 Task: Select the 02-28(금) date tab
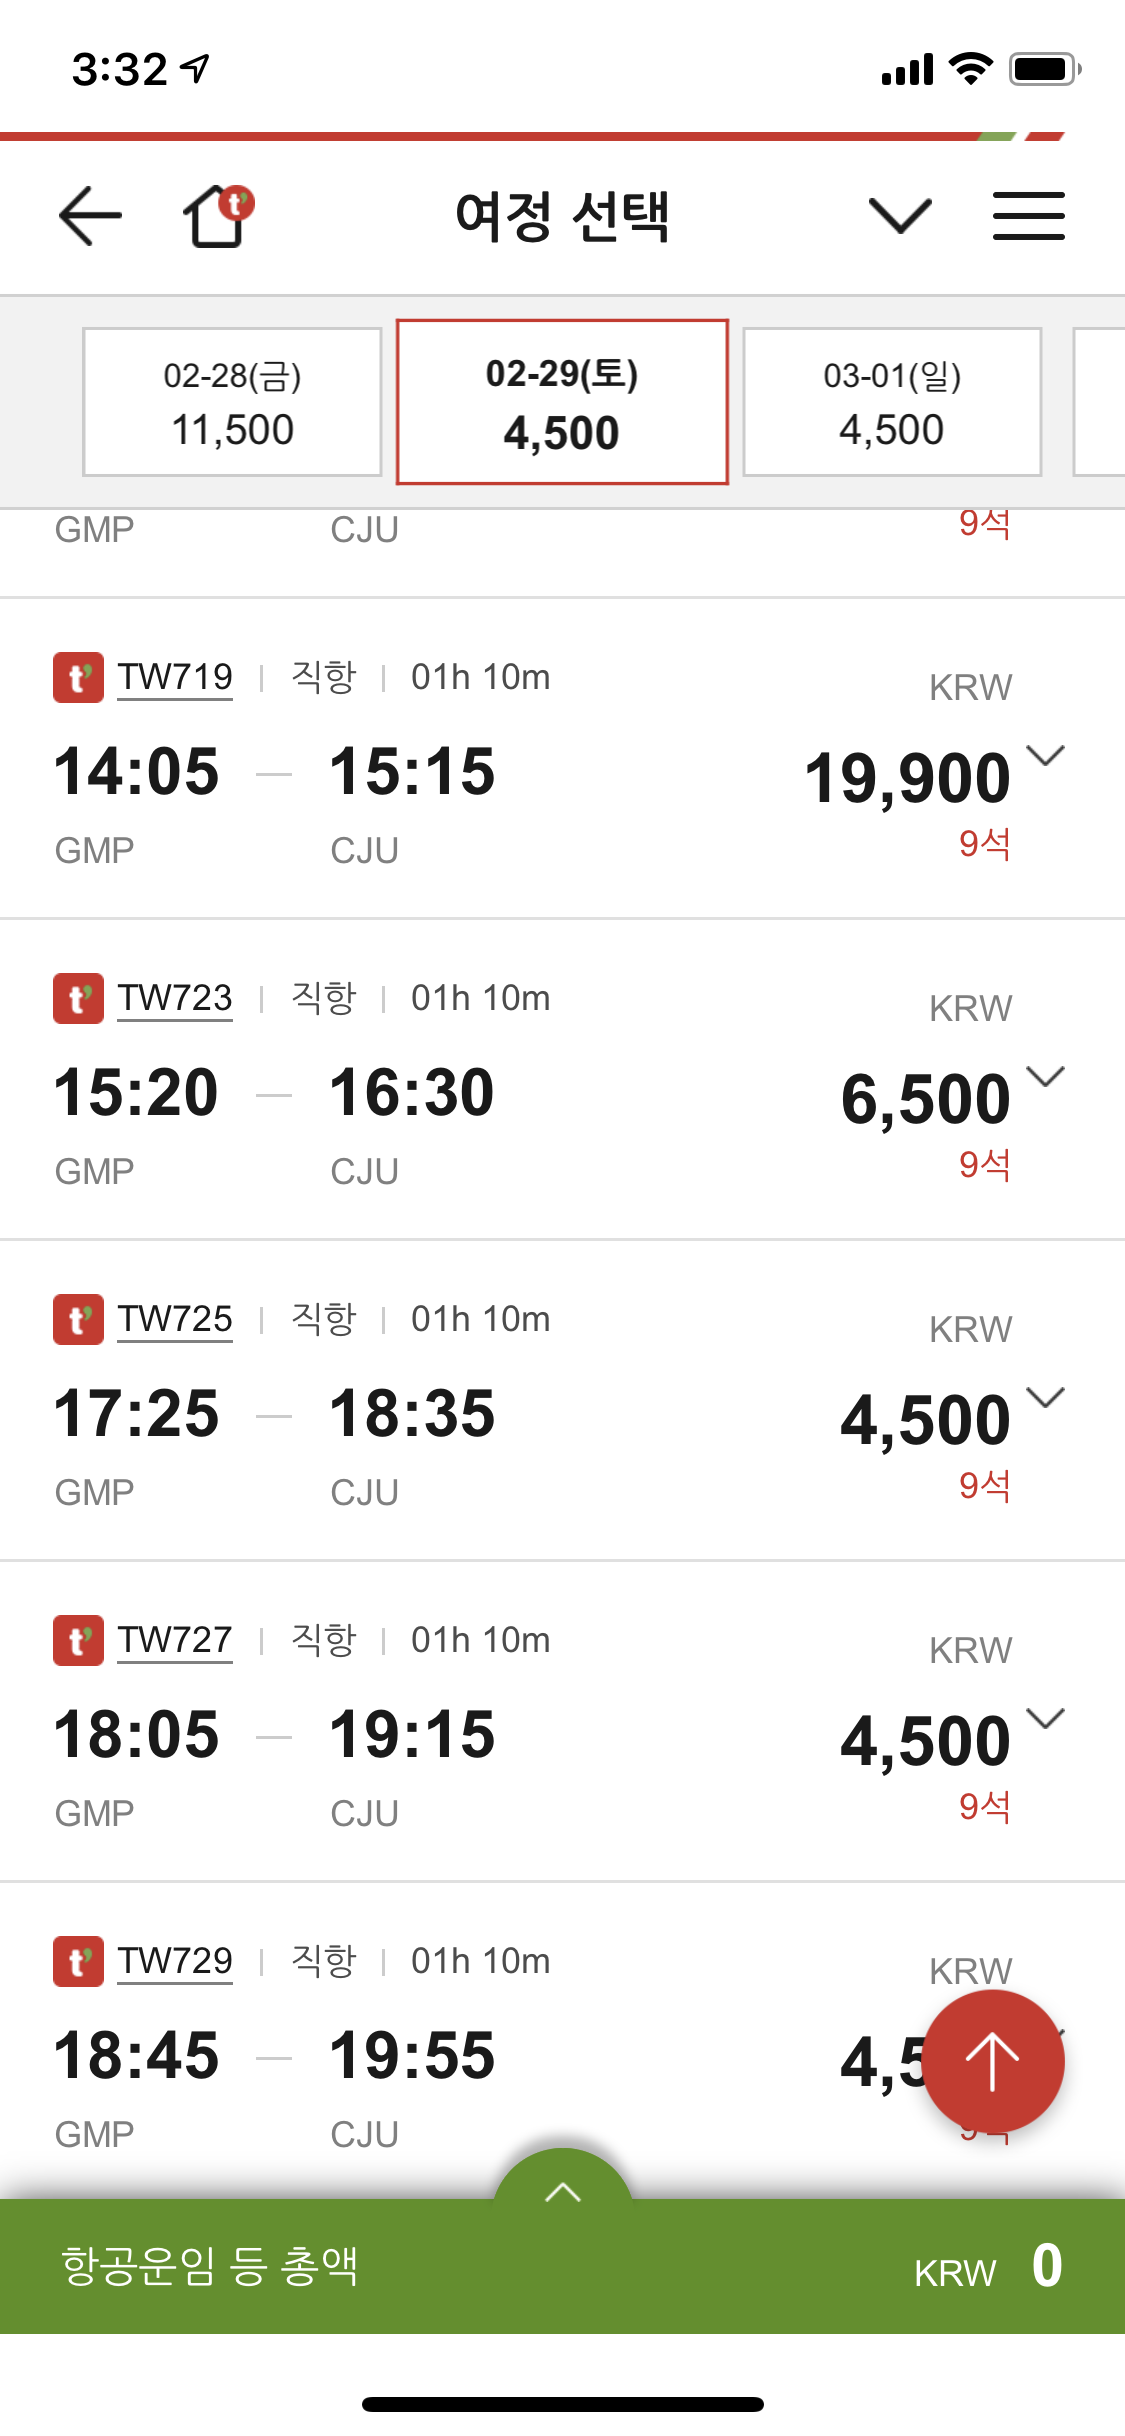point(232,402)
